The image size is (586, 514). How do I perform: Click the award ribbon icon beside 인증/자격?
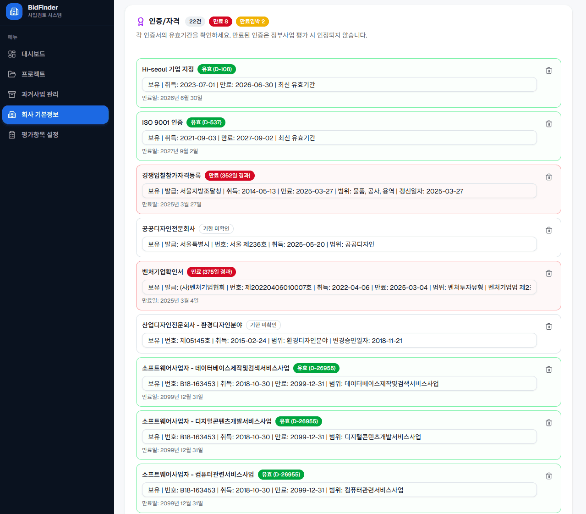coord(141,22)
